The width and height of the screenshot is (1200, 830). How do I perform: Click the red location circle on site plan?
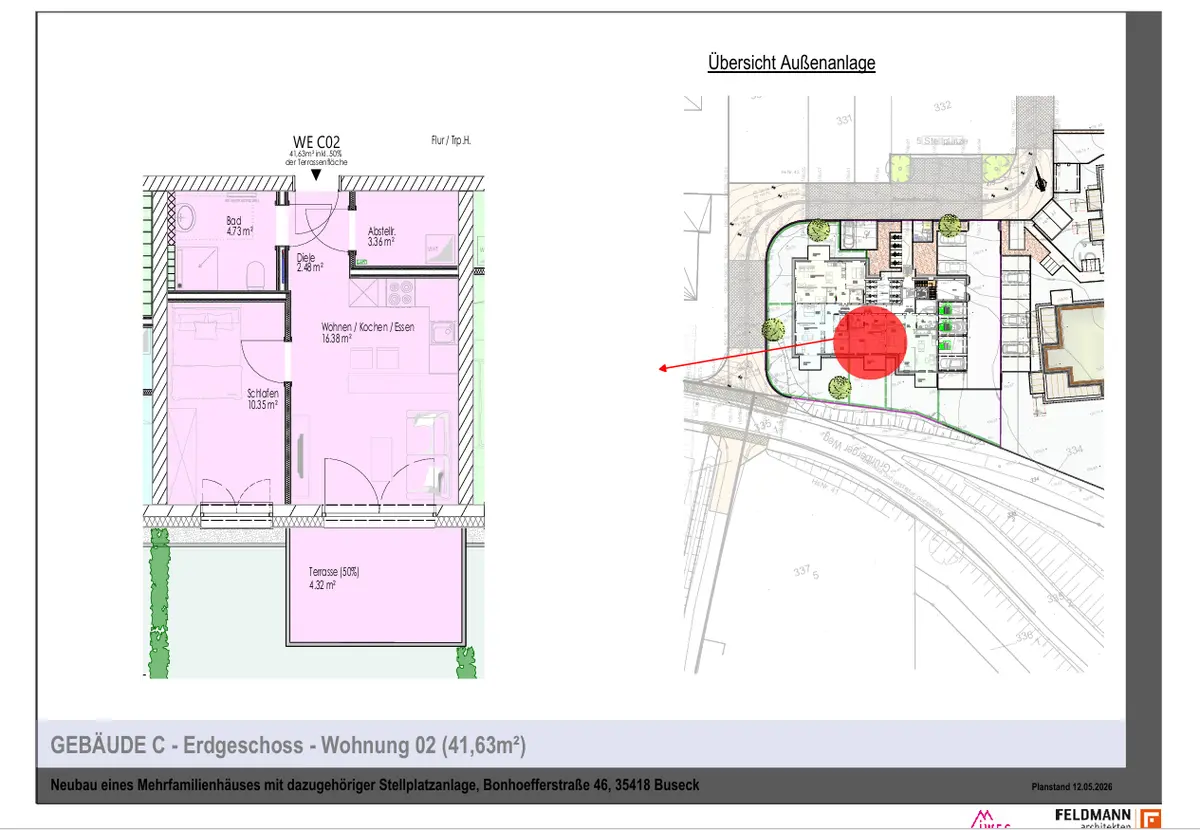tap(870, 342)
